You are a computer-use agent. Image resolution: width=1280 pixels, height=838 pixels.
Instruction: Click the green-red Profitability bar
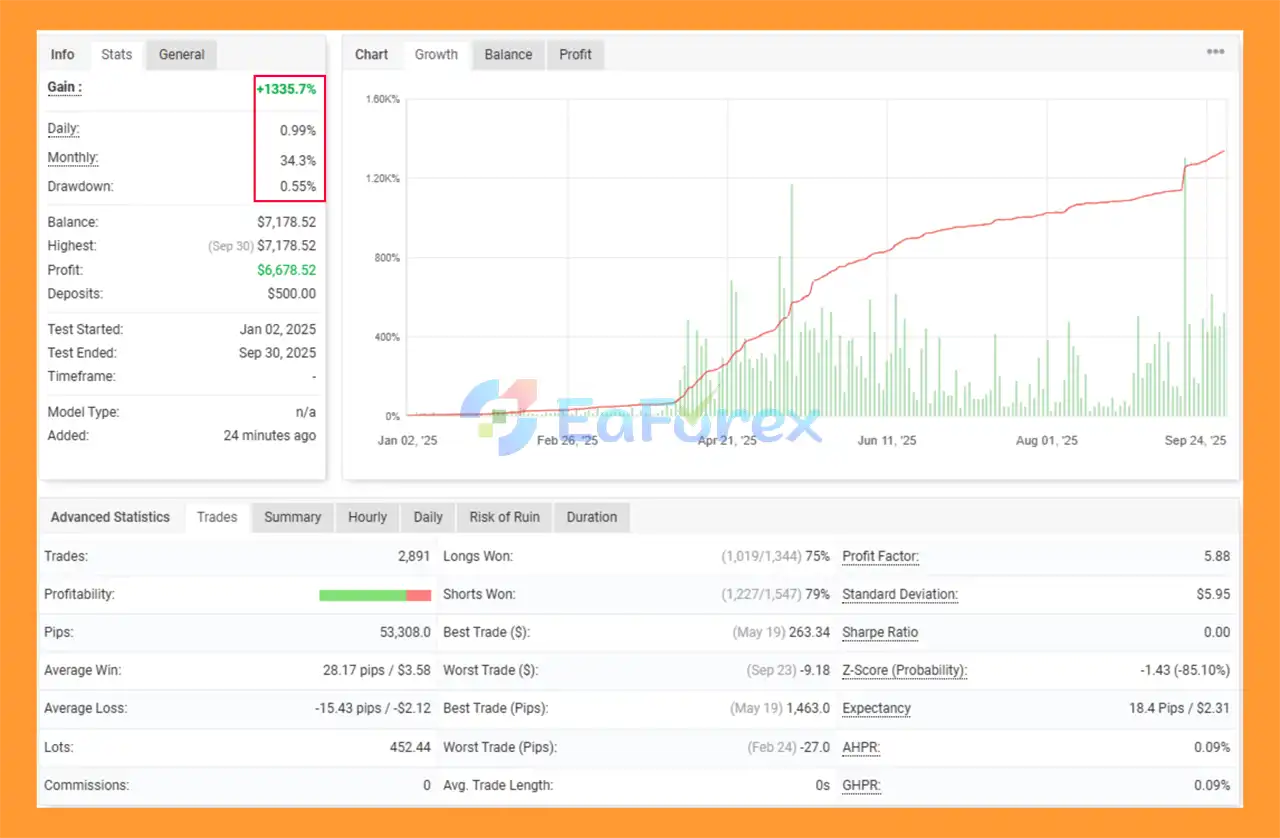[374, 595]
